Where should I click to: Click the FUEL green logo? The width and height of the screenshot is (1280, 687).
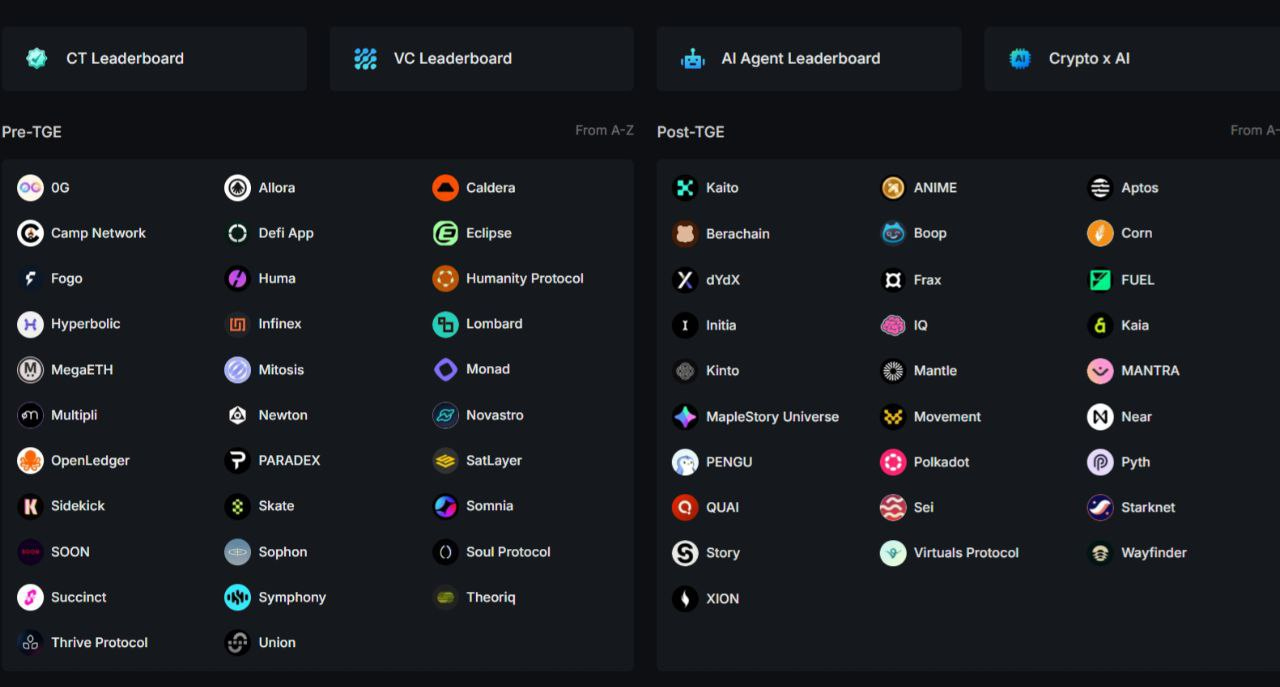click(1100, 280)
